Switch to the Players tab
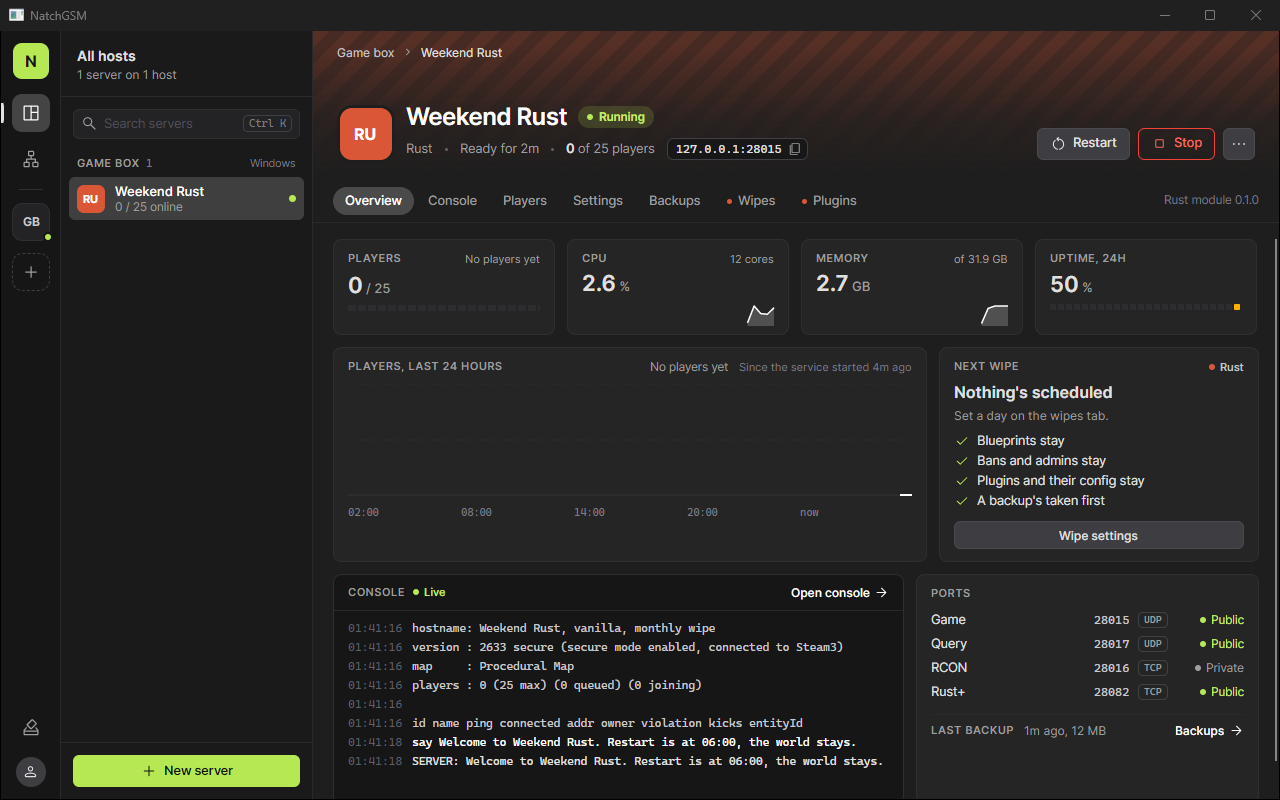The image size is (1280, 800). tap(525, 201)
